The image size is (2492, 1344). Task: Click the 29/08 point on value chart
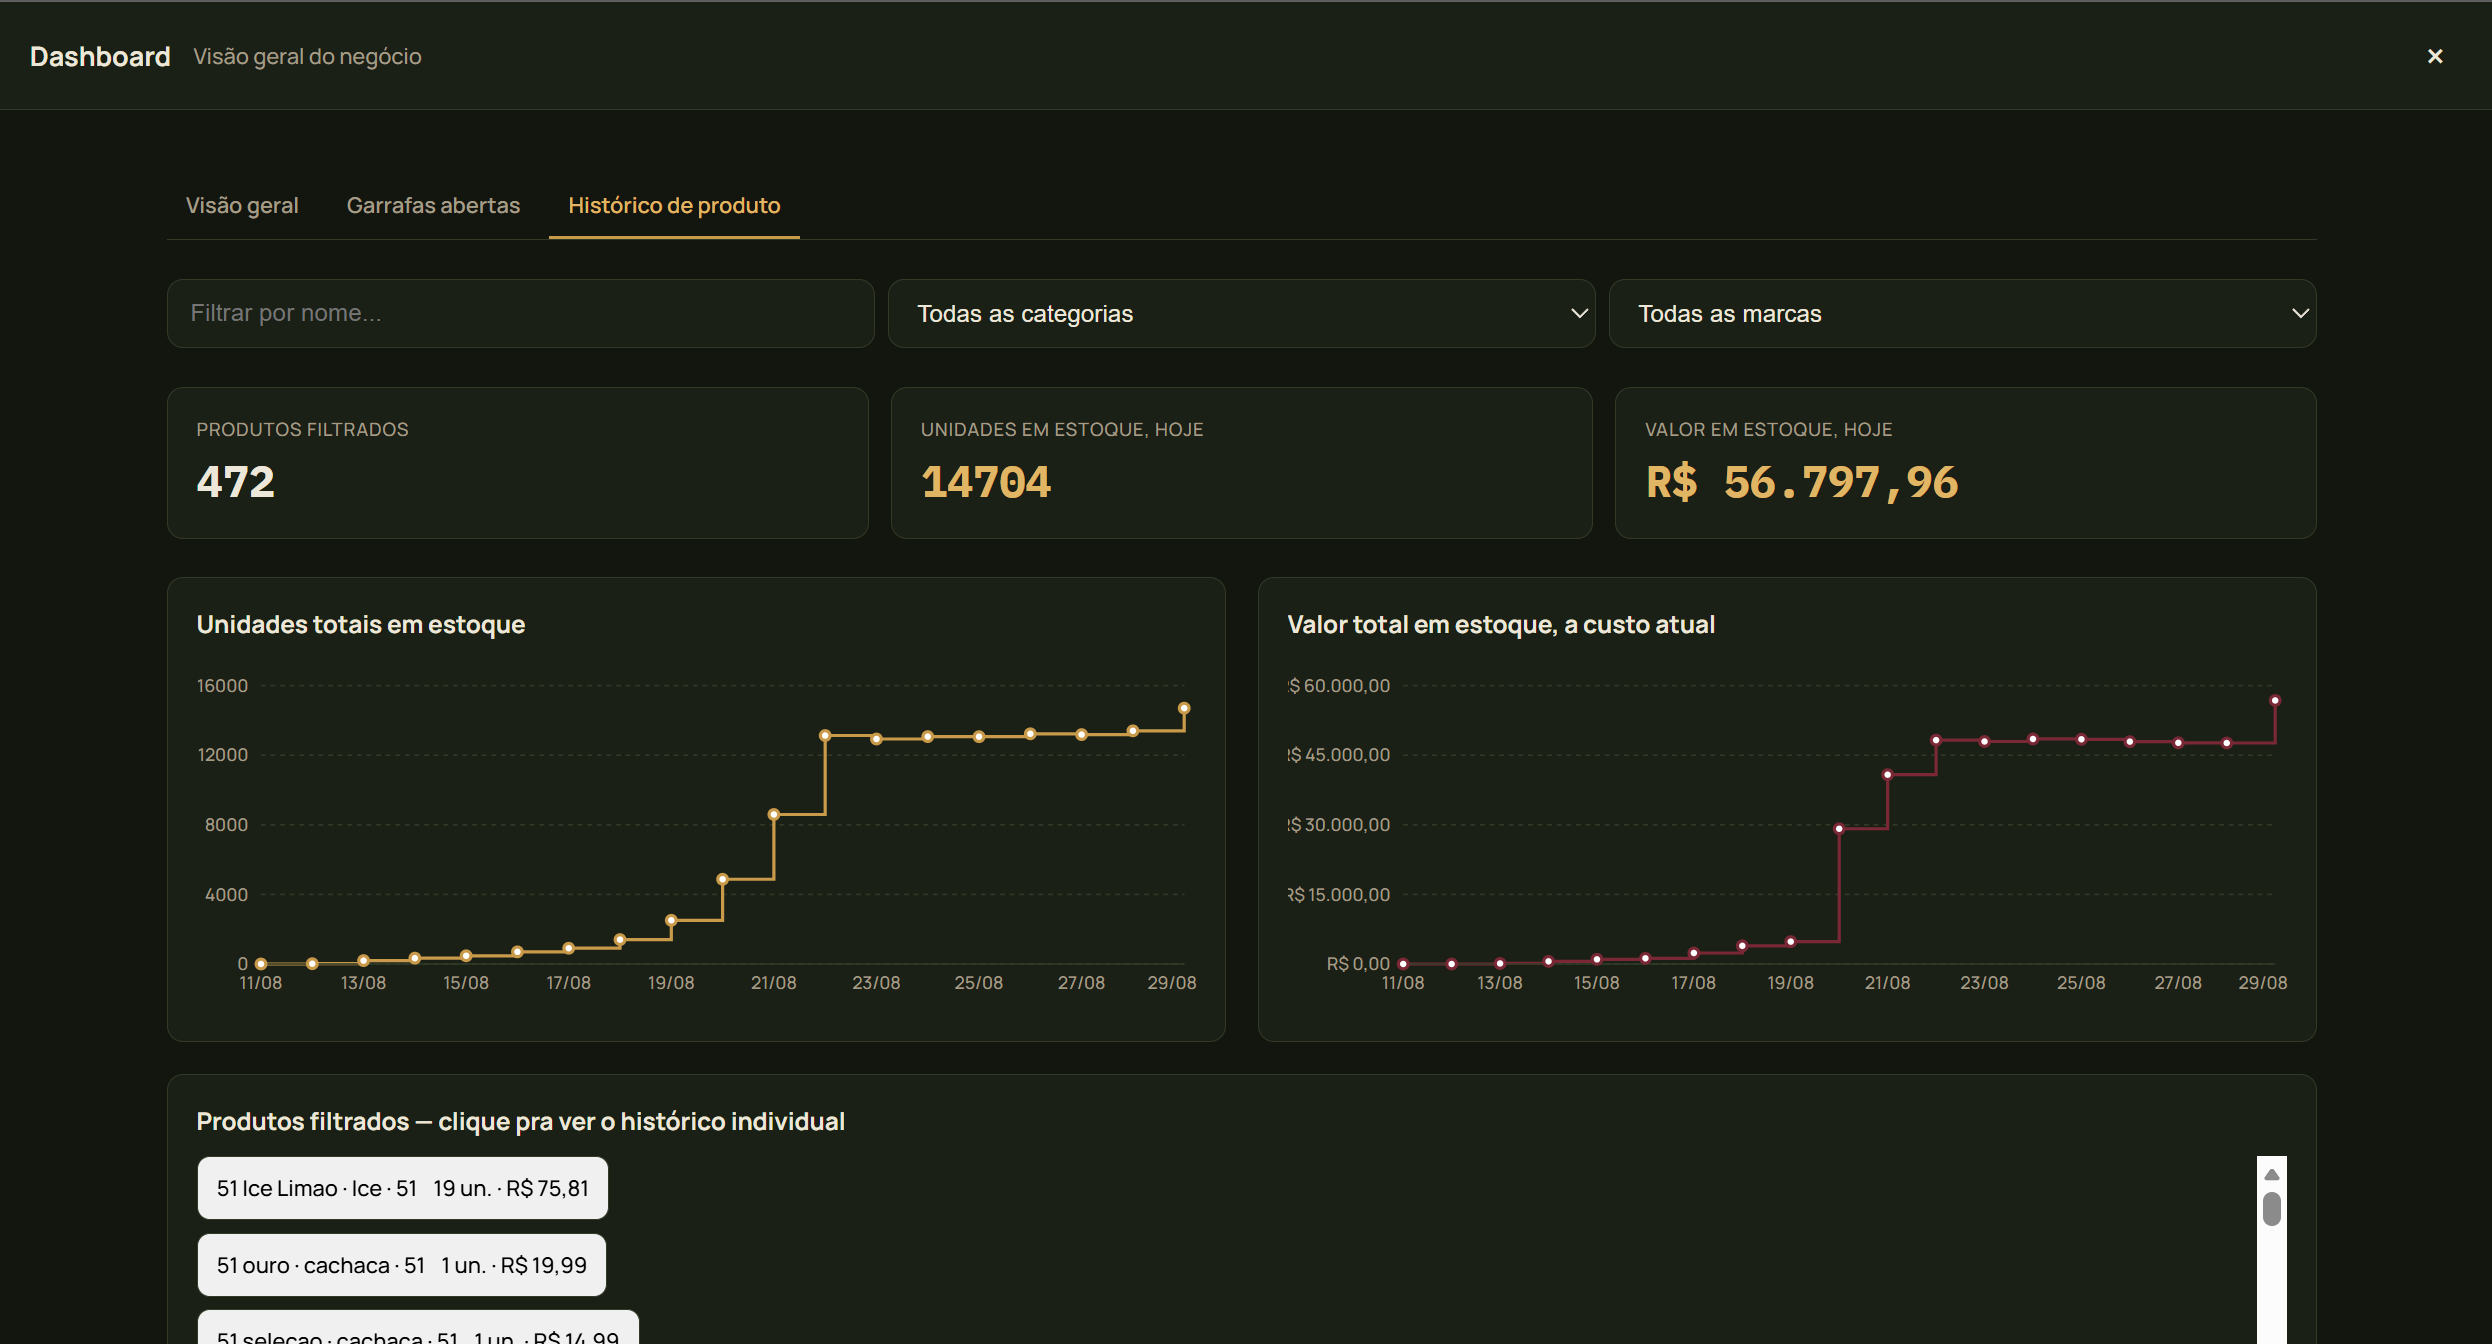coord(2275,700)
